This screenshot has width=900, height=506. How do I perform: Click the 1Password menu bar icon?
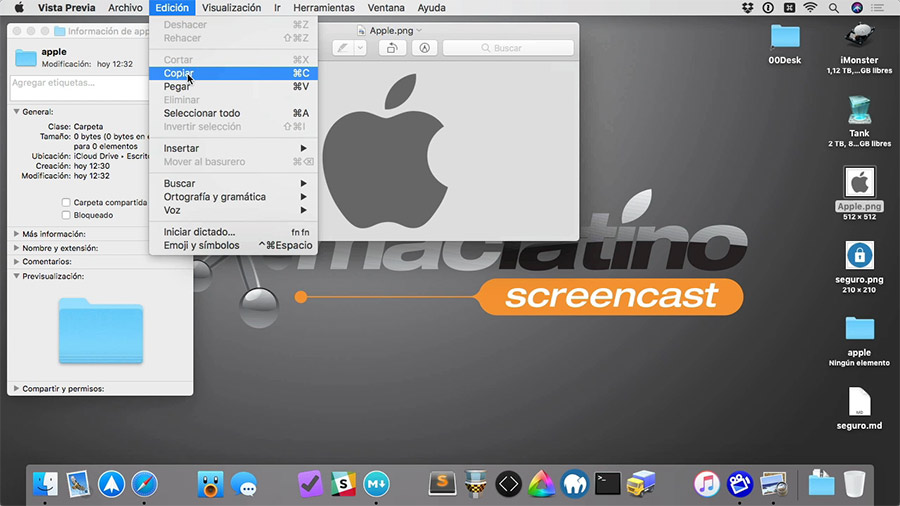point(768,7)
